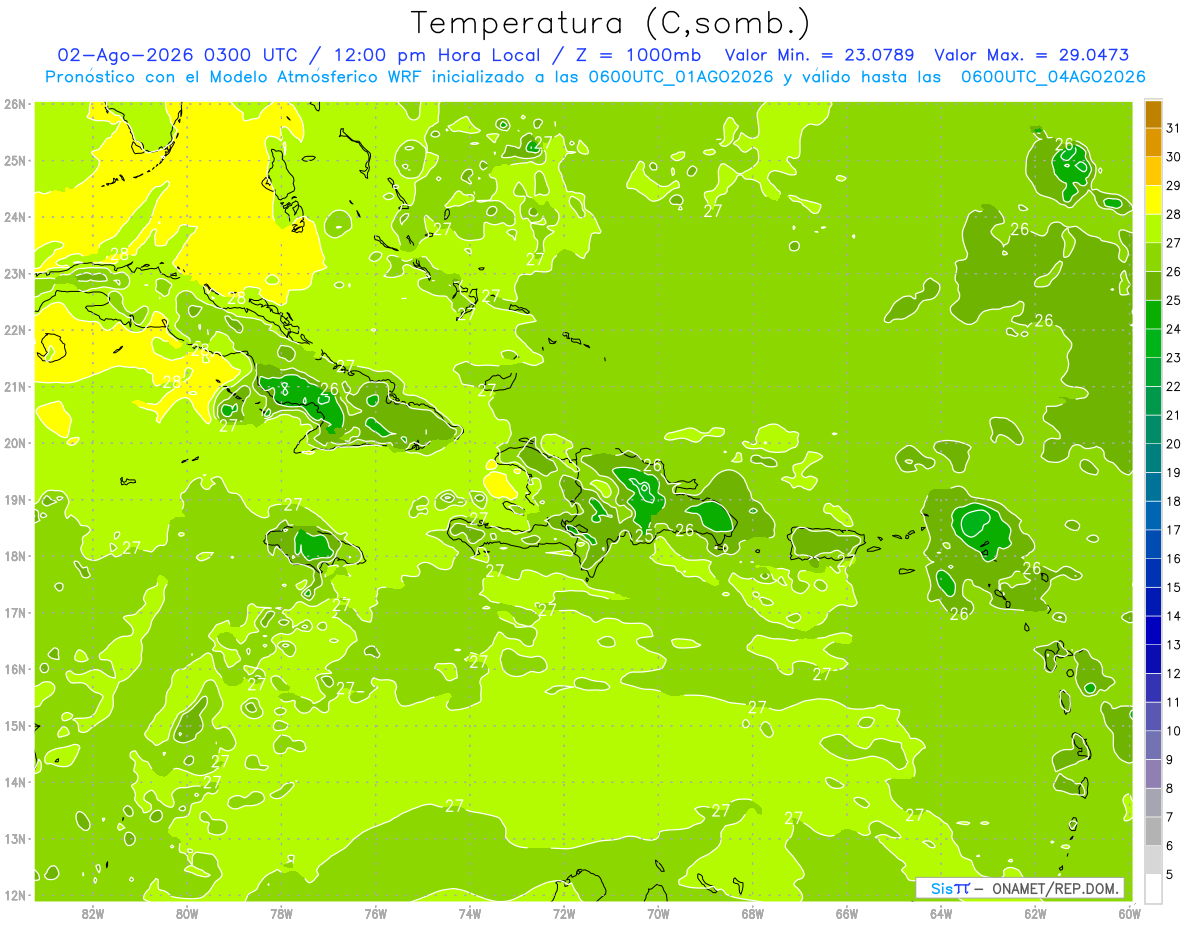The width and height of the screenshot is (1200, 927).
Task: Click the colorbar legend value 31
Action: [x=1174, y=127]
